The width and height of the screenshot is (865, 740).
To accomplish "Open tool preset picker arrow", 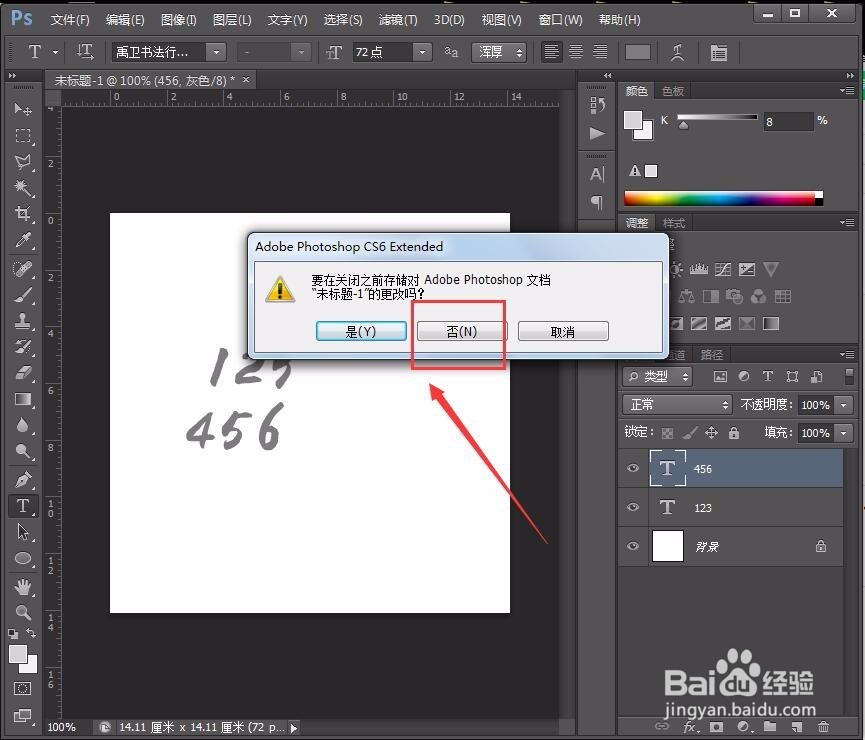I will point(55,52).
